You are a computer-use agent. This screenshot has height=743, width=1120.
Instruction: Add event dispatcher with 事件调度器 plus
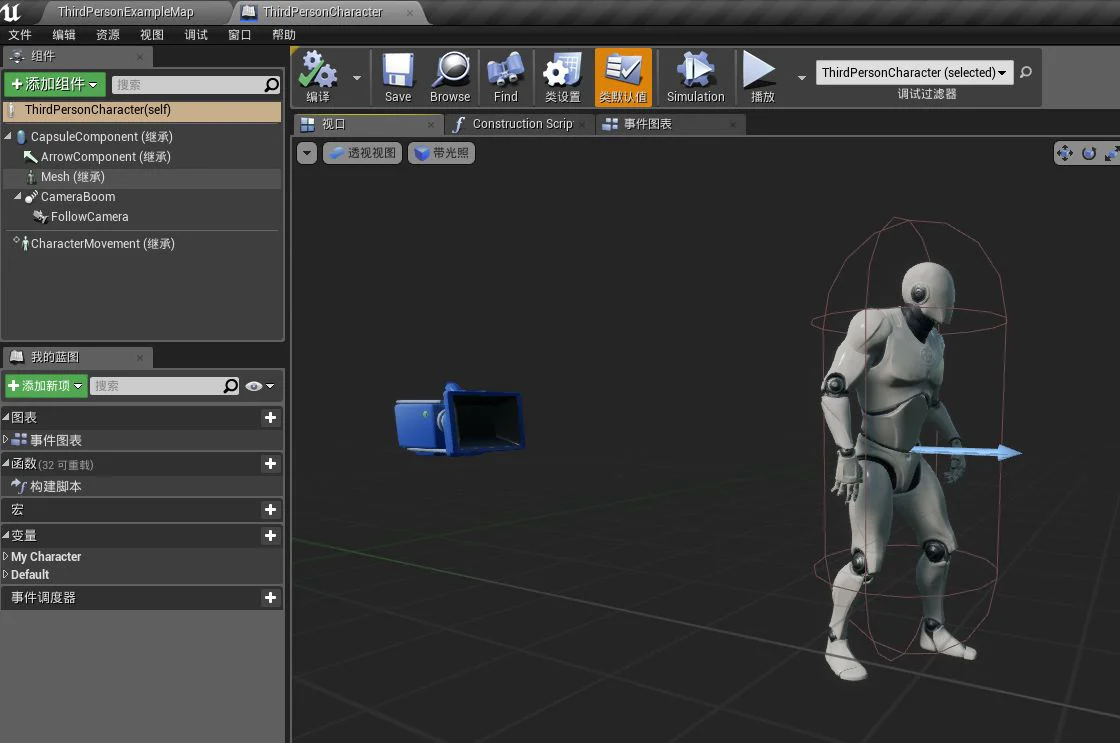[270, 598]
